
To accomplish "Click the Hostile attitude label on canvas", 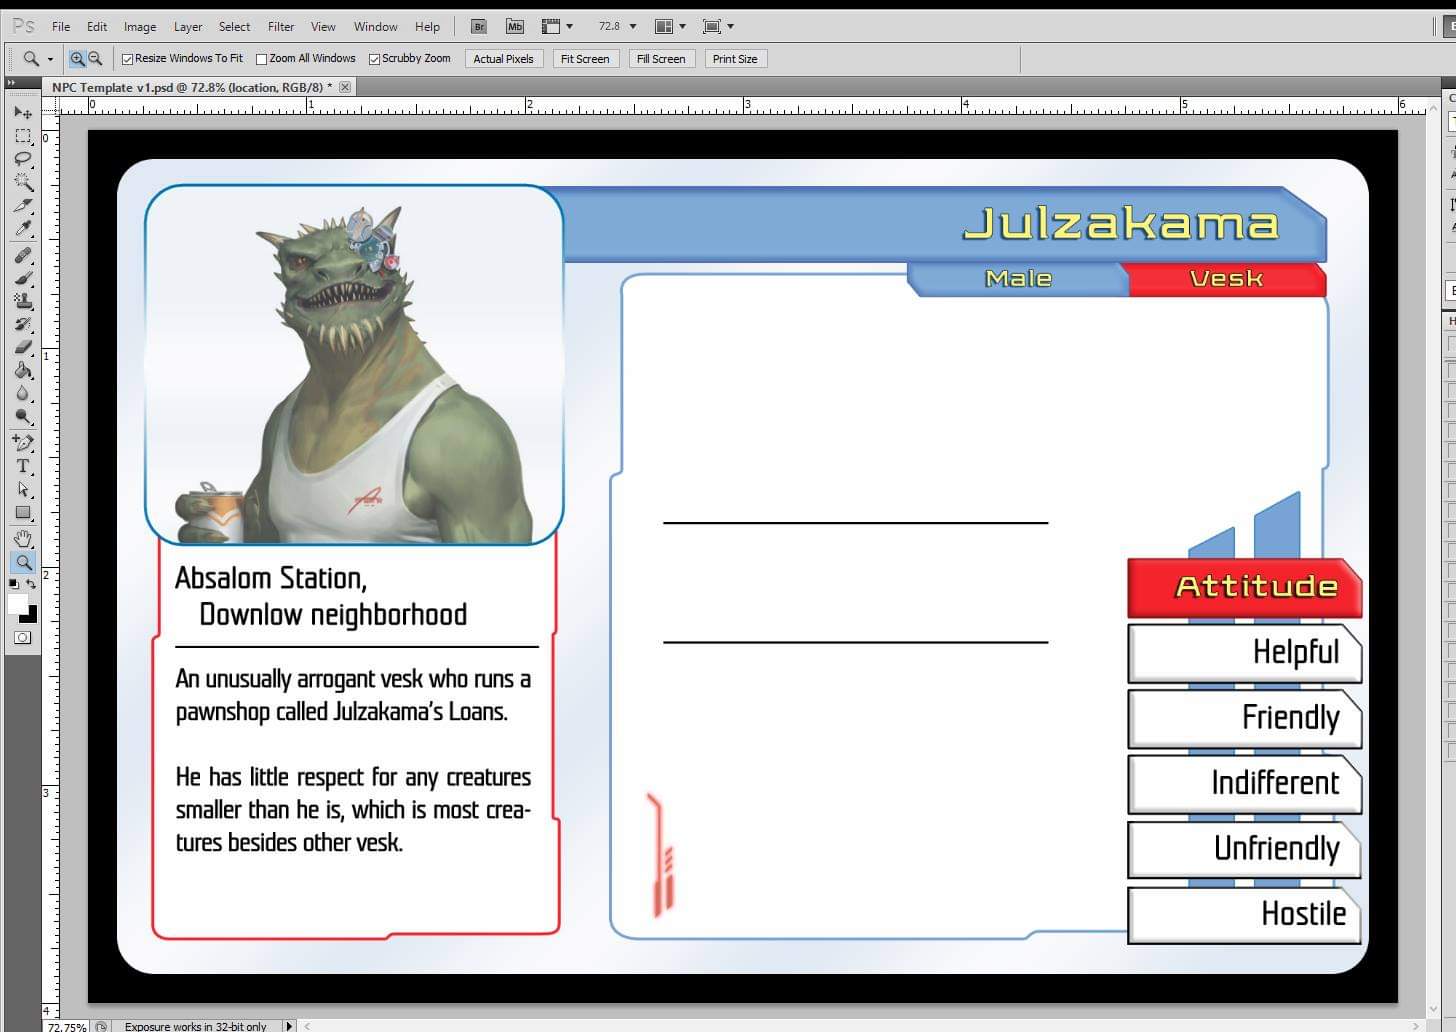I will [1303, 913].
